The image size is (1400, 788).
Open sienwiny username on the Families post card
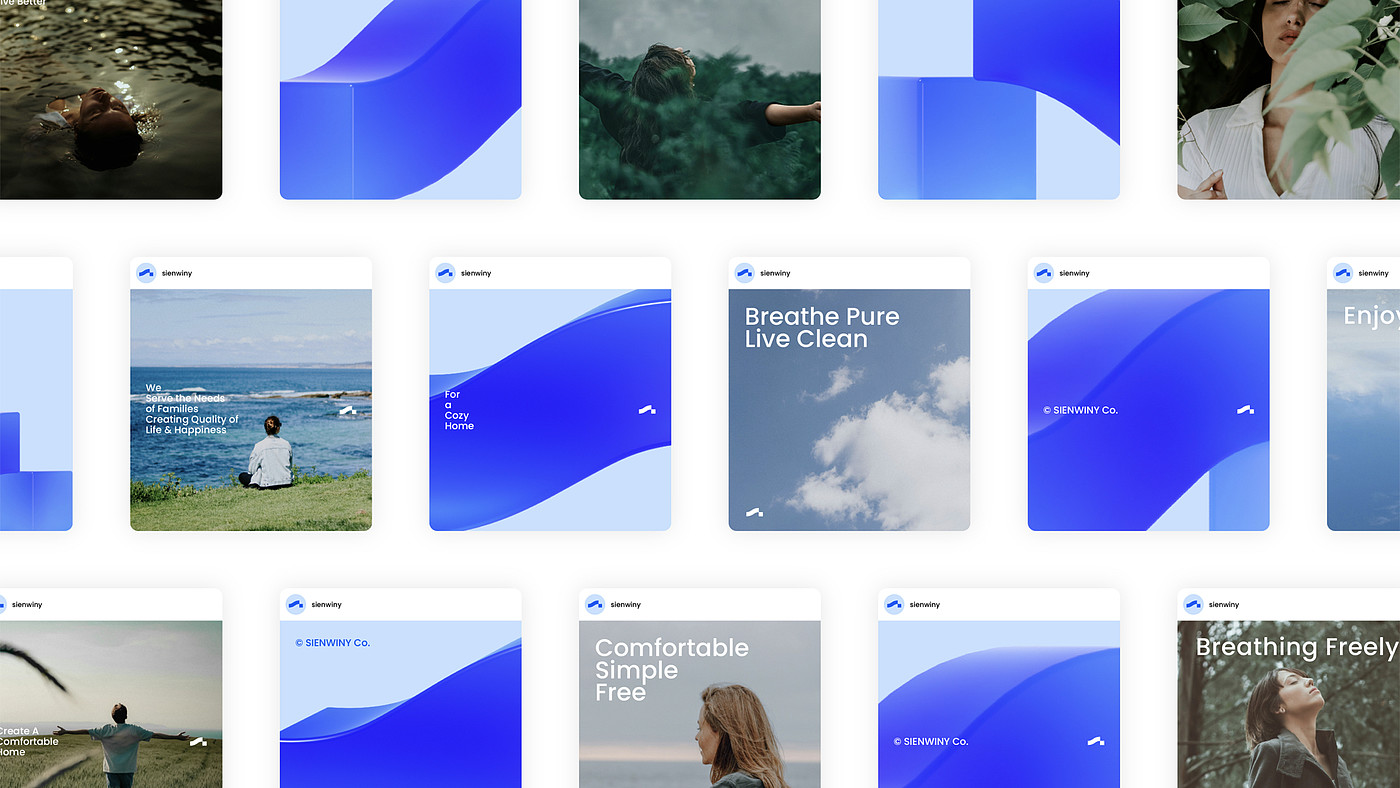[177, 273]
